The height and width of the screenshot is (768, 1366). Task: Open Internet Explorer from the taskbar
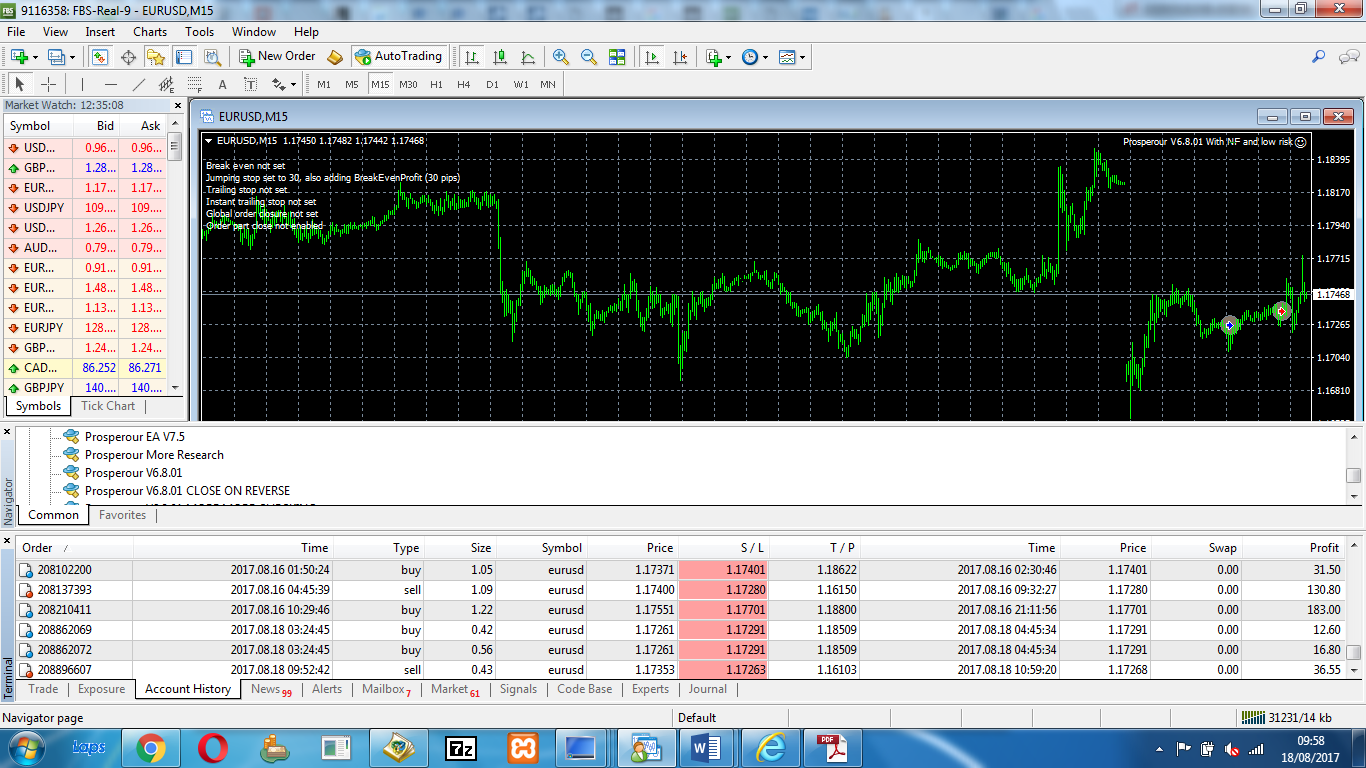[771, 747]
